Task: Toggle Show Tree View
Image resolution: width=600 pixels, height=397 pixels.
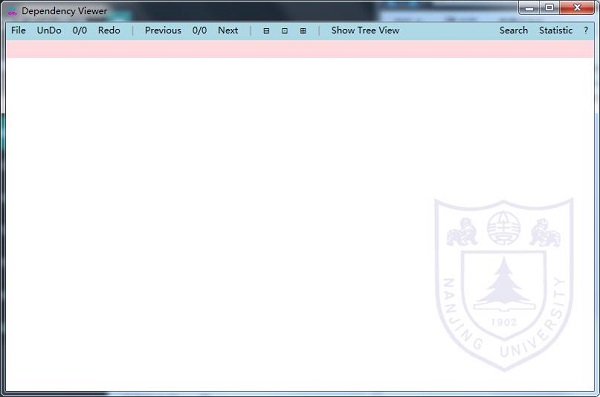Action: 365,30
